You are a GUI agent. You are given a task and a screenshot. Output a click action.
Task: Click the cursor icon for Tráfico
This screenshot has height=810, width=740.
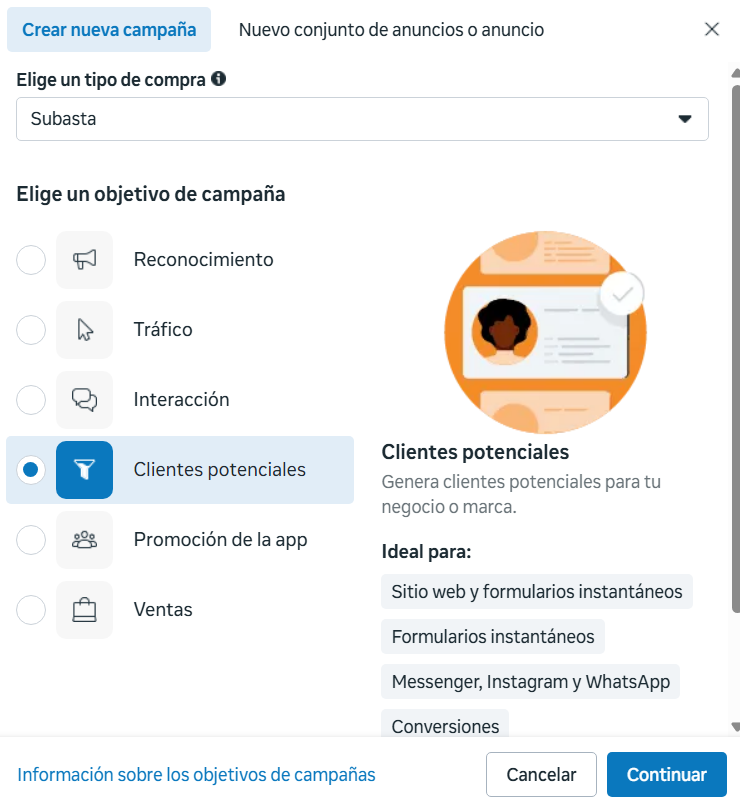tap(85, 330)
